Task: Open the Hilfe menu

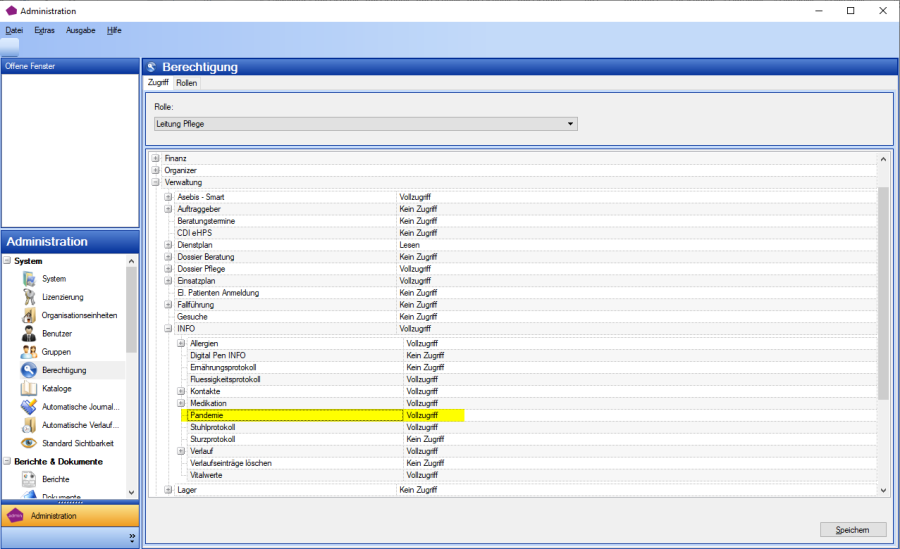Action: pyautogui.click(x=114, y=30)
